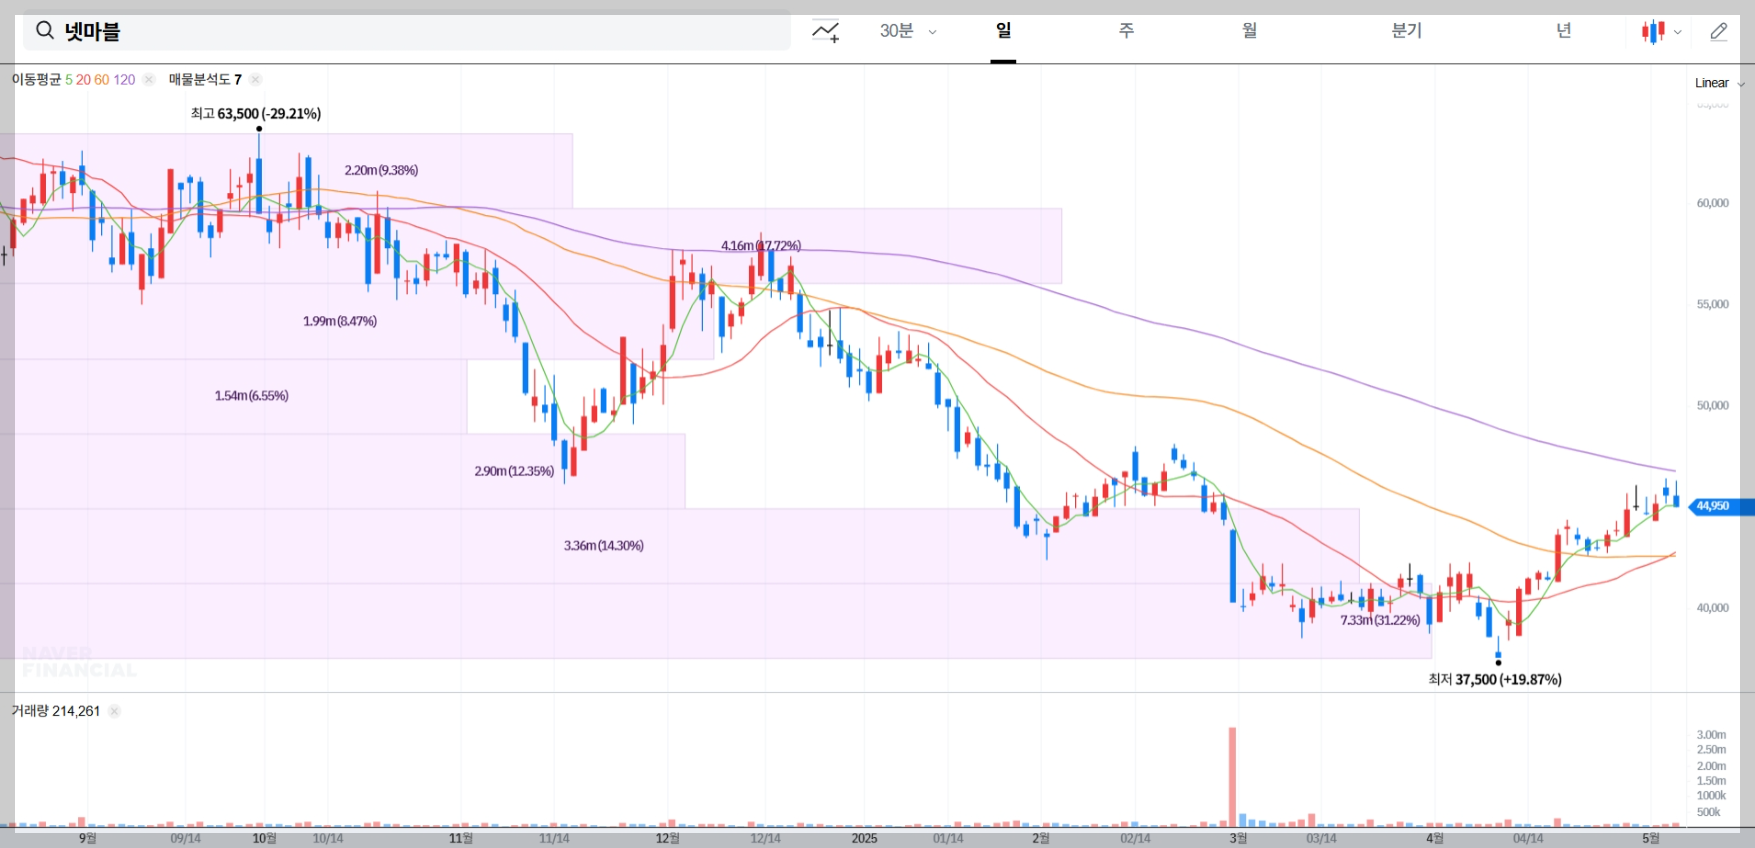Select the 일 (daily) tab
This screenshot has width=1755, height=848.
point(1003,31)
